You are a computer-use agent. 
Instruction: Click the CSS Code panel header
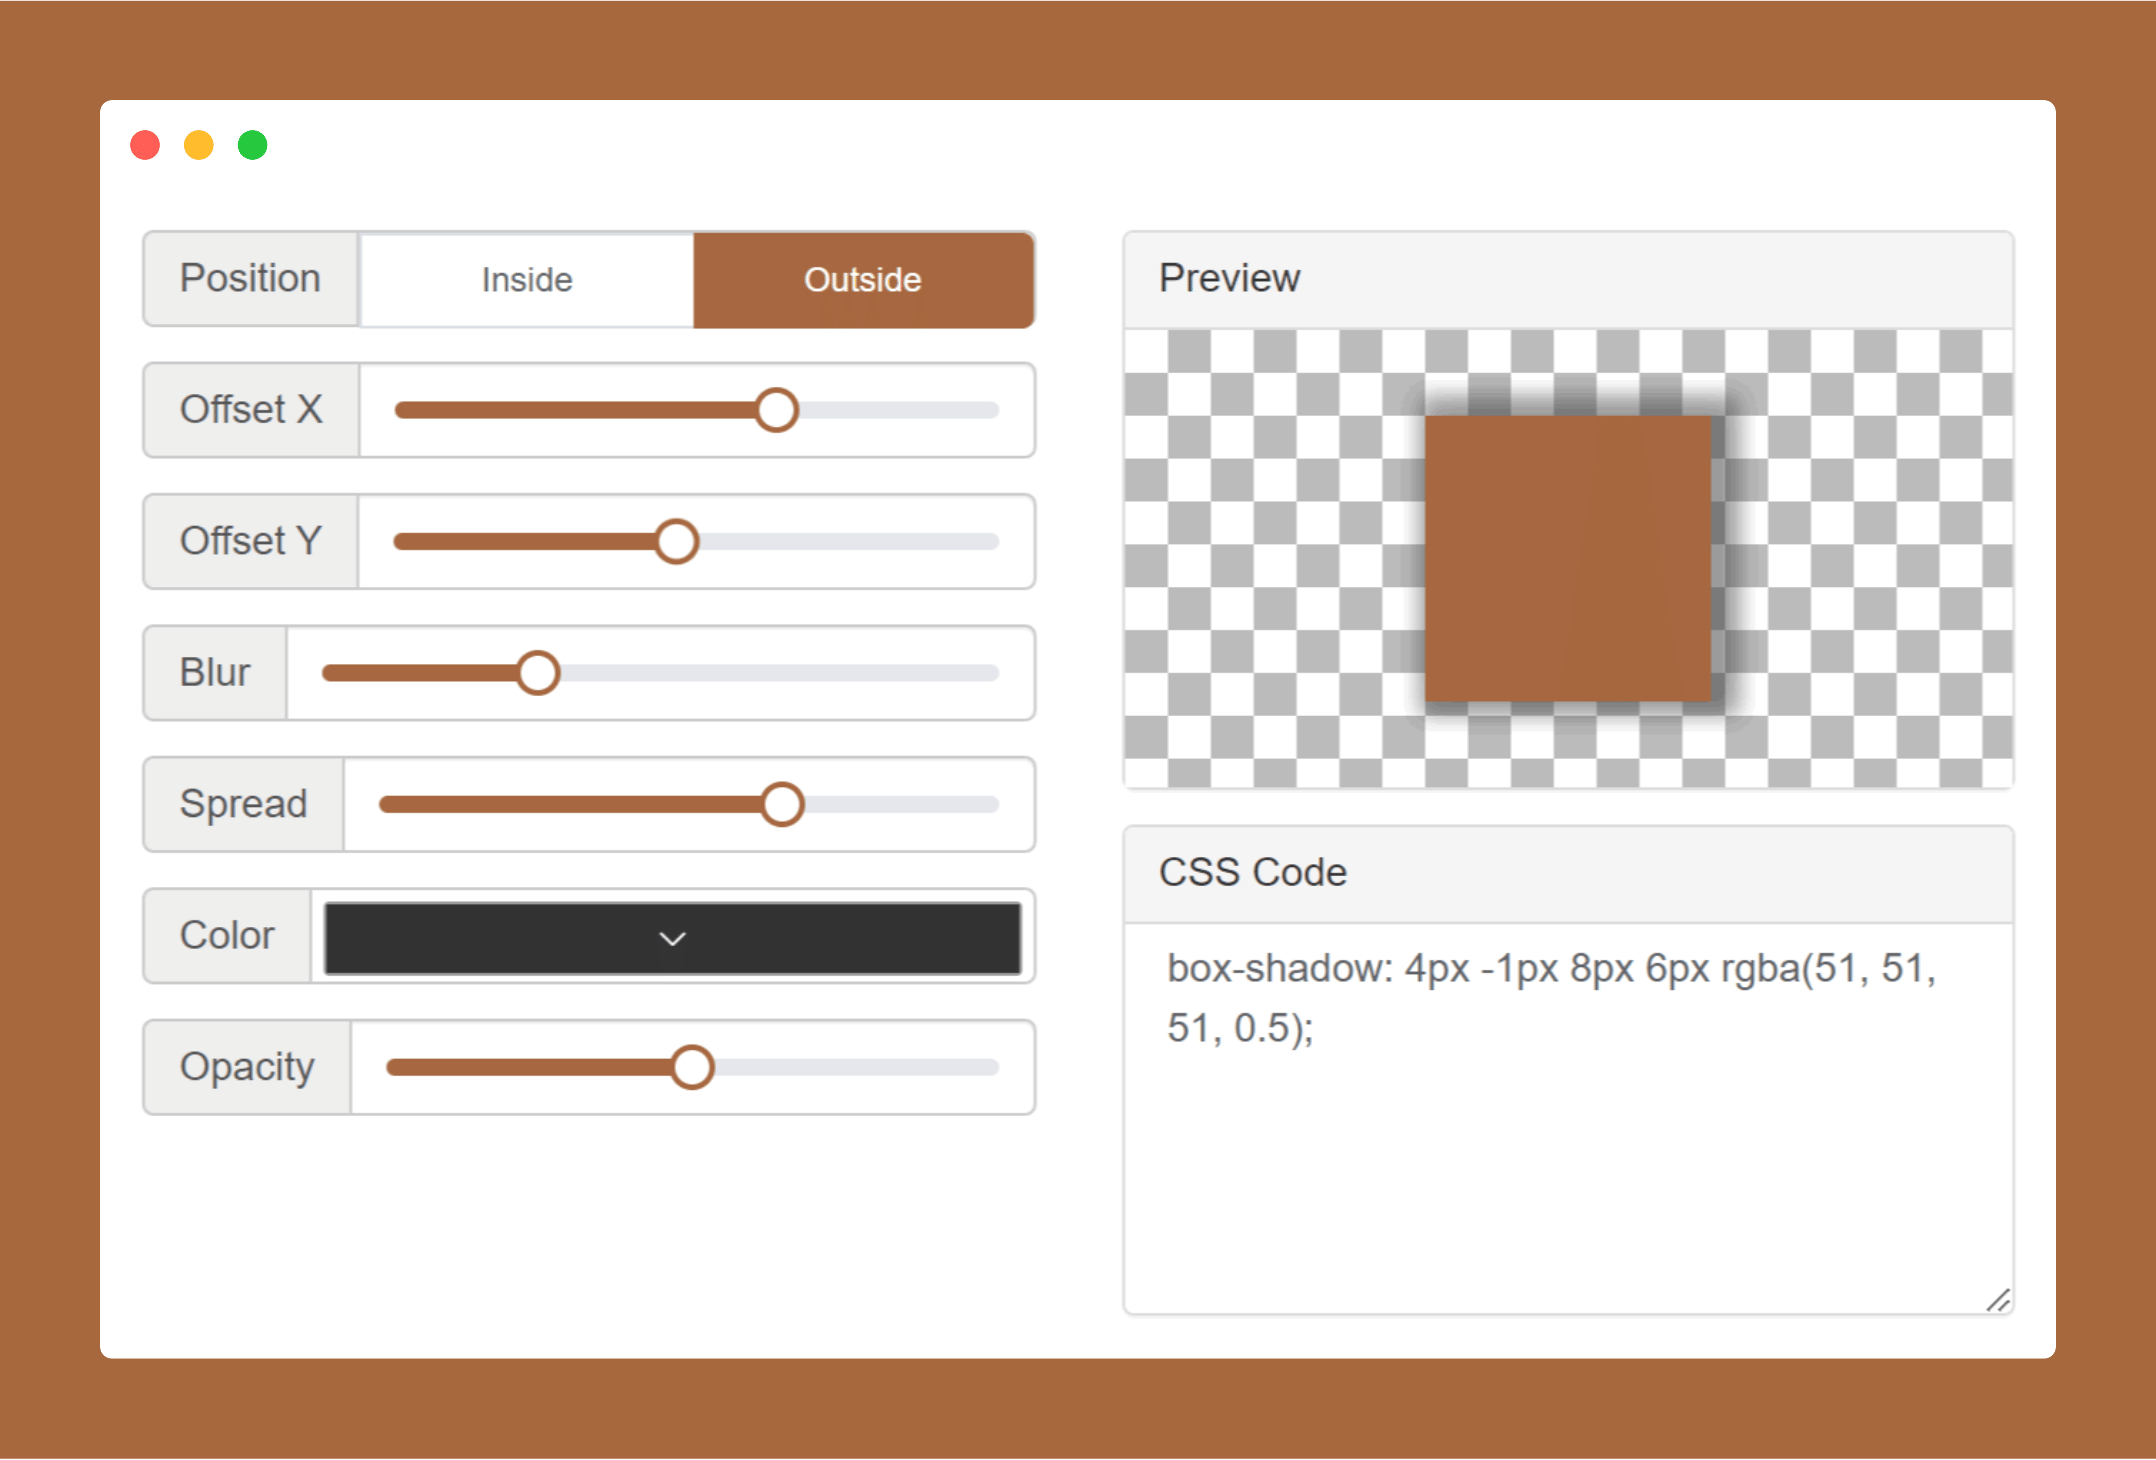(1568, 873)
